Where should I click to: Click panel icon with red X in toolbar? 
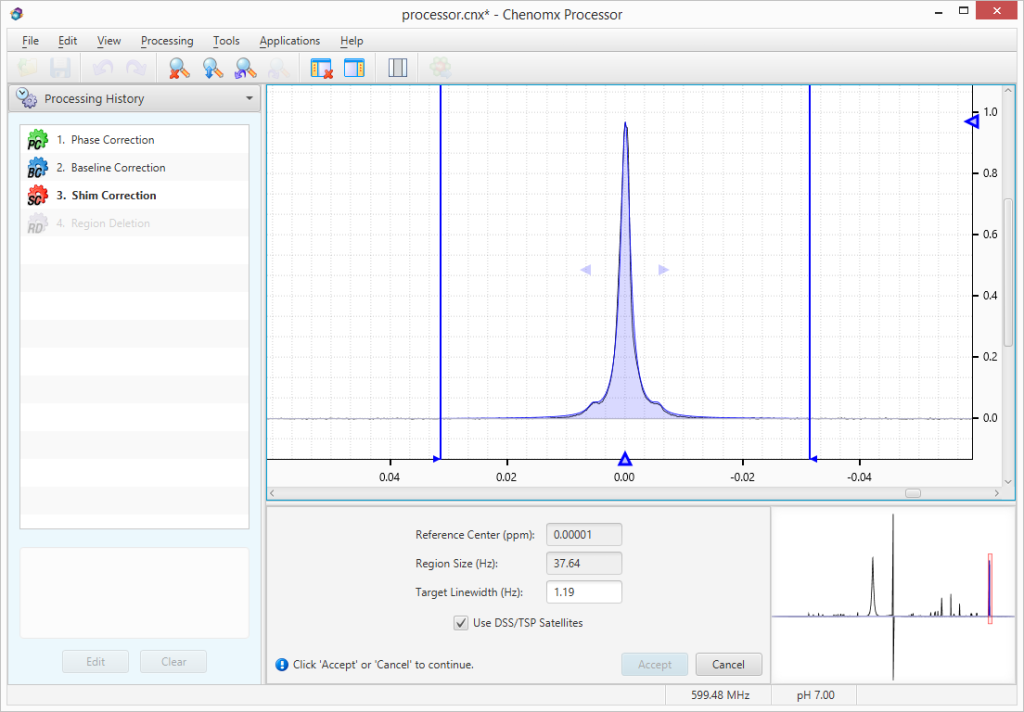(x=321, y=68)
